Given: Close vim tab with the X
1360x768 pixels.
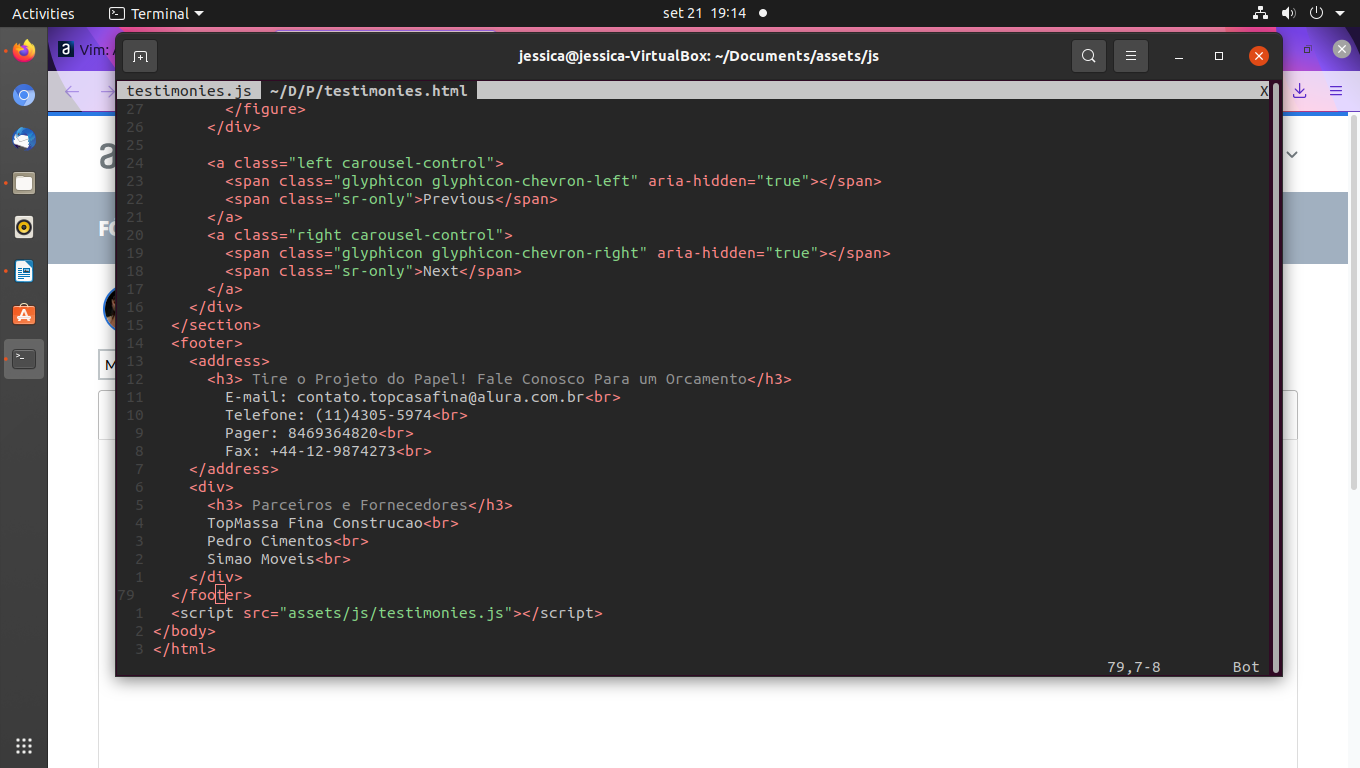Looking at the screenshot, I should click(x=1263, y=91).
